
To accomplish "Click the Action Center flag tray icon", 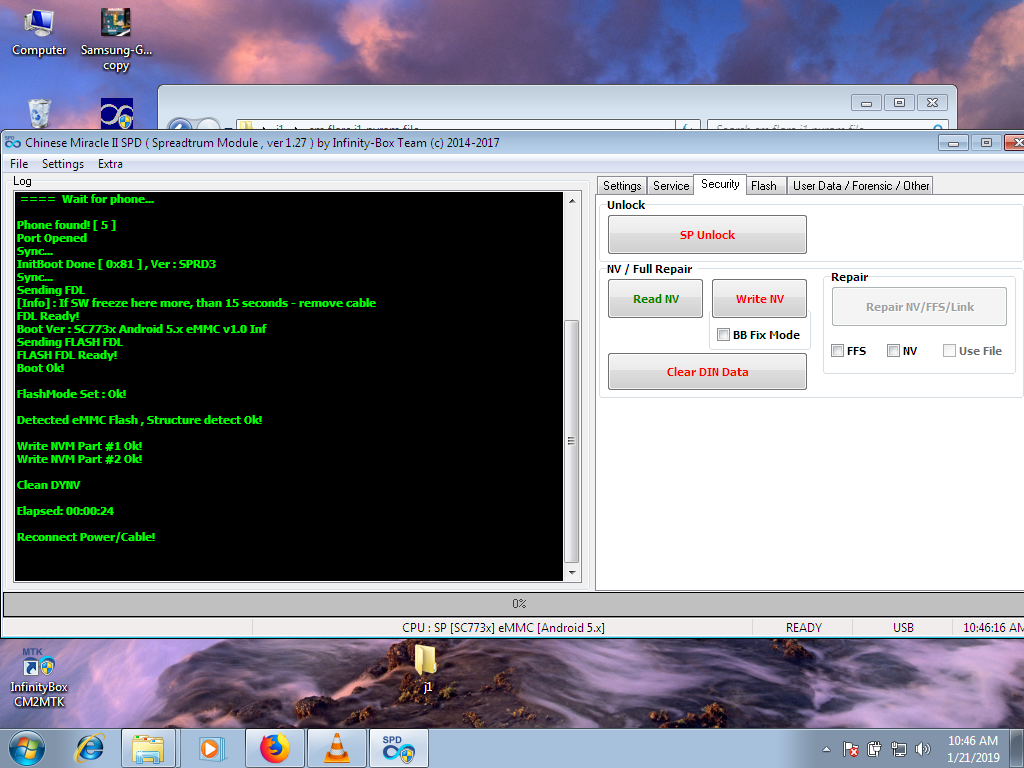I will click(x=850, y=749).
